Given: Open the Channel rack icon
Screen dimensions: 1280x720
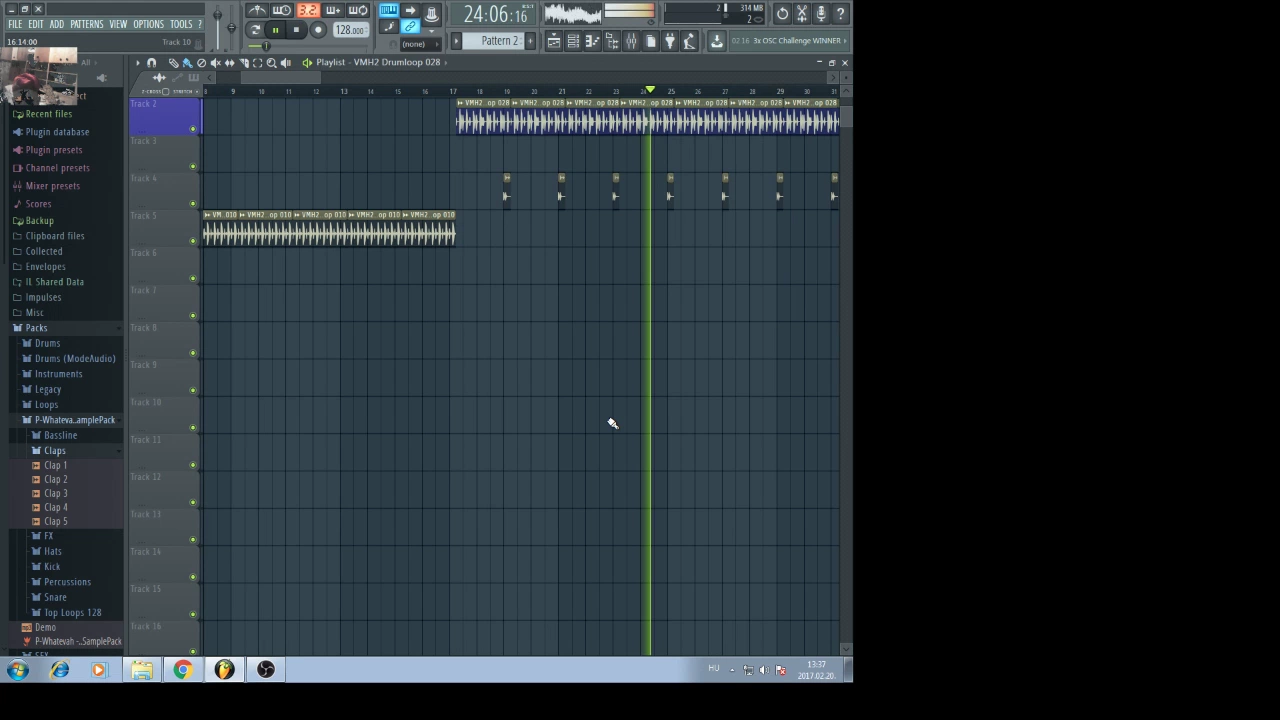Looking at the screenshot, I should click(x=573, y=41).
